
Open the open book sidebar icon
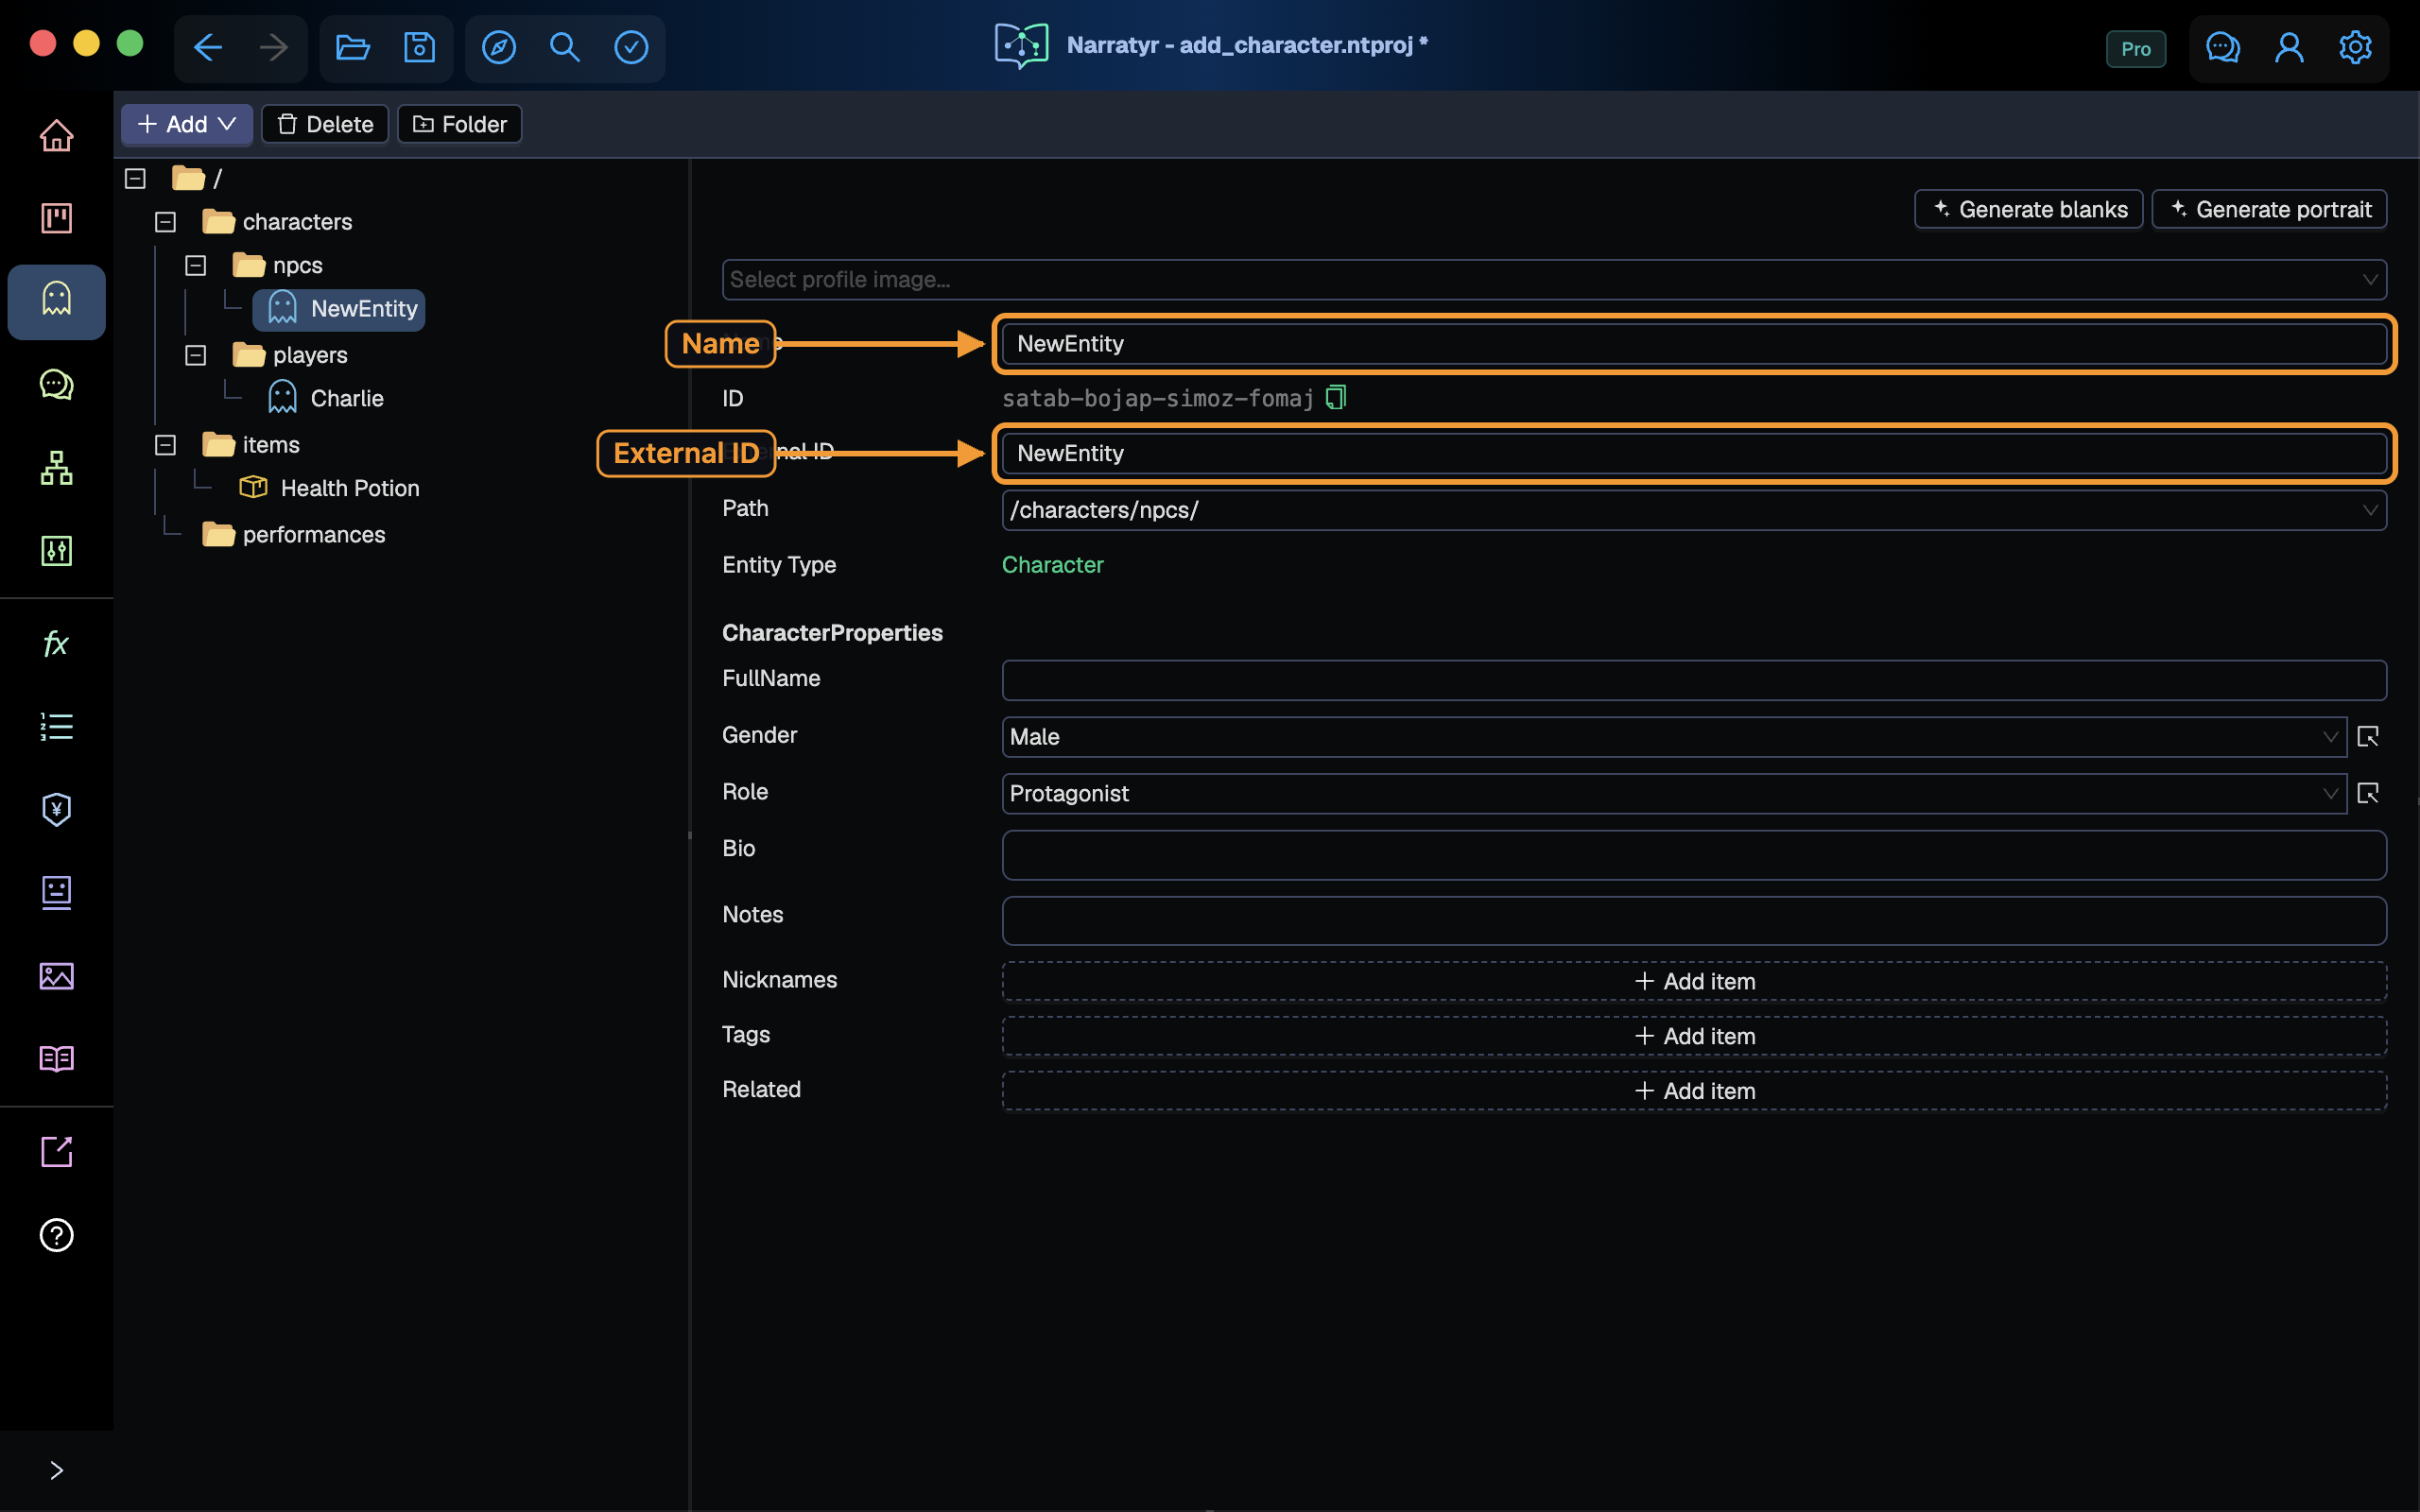(x=57, y=1058)
